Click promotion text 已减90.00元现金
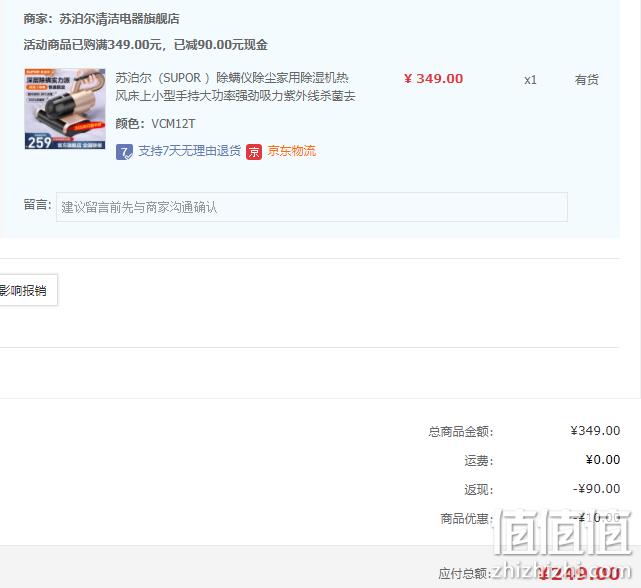Image resolution: width=641 pixels, height=588 pixels. (221, 45)
